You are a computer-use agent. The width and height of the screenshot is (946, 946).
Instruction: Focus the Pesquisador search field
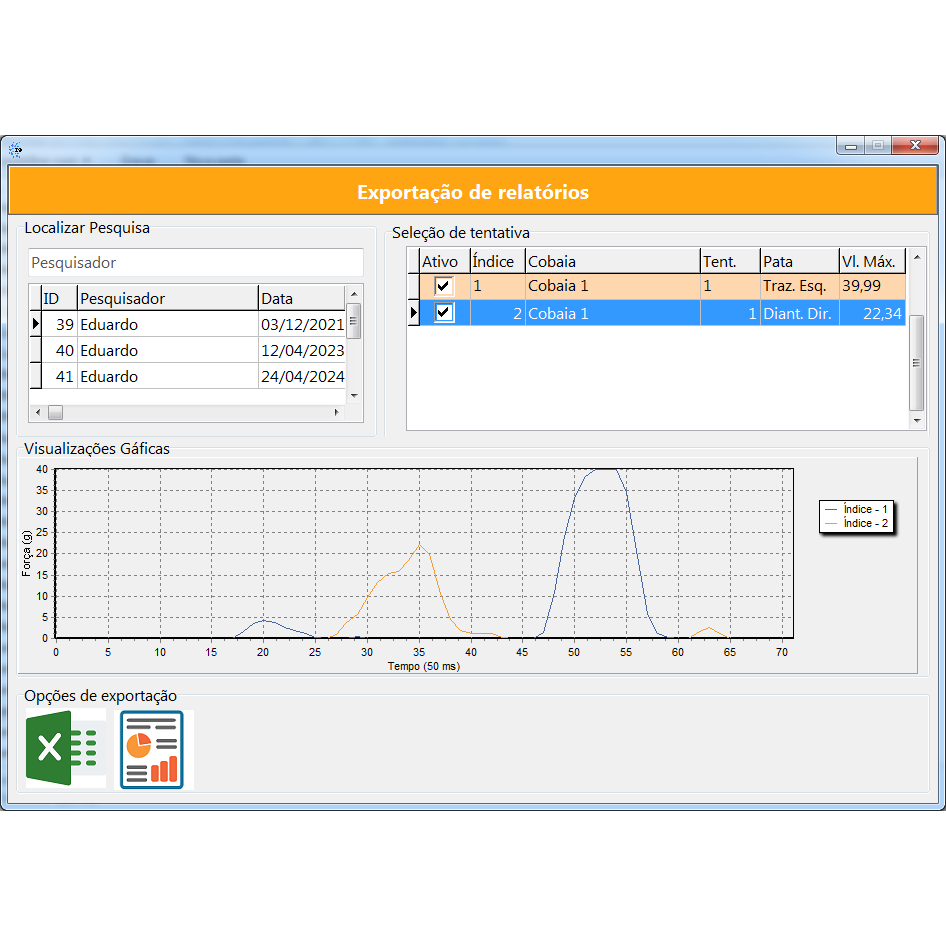195,263
